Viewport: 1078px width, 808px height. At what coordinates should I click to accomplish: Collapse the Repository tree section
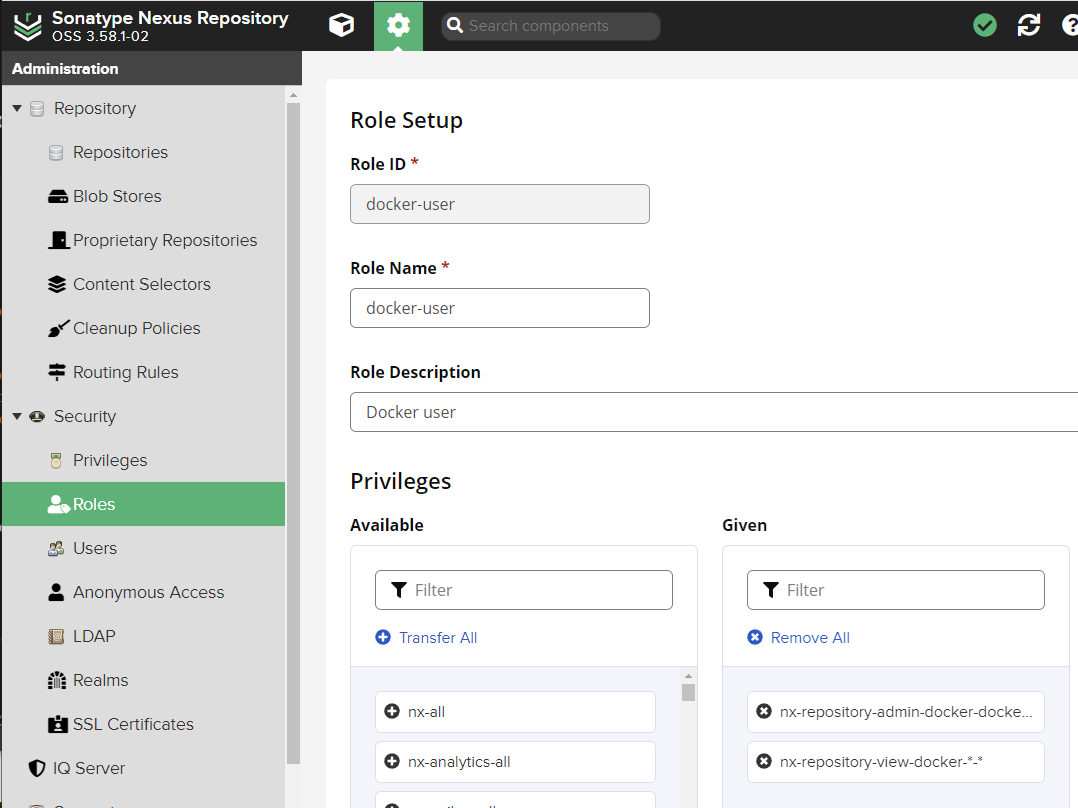tap(17, 108)
